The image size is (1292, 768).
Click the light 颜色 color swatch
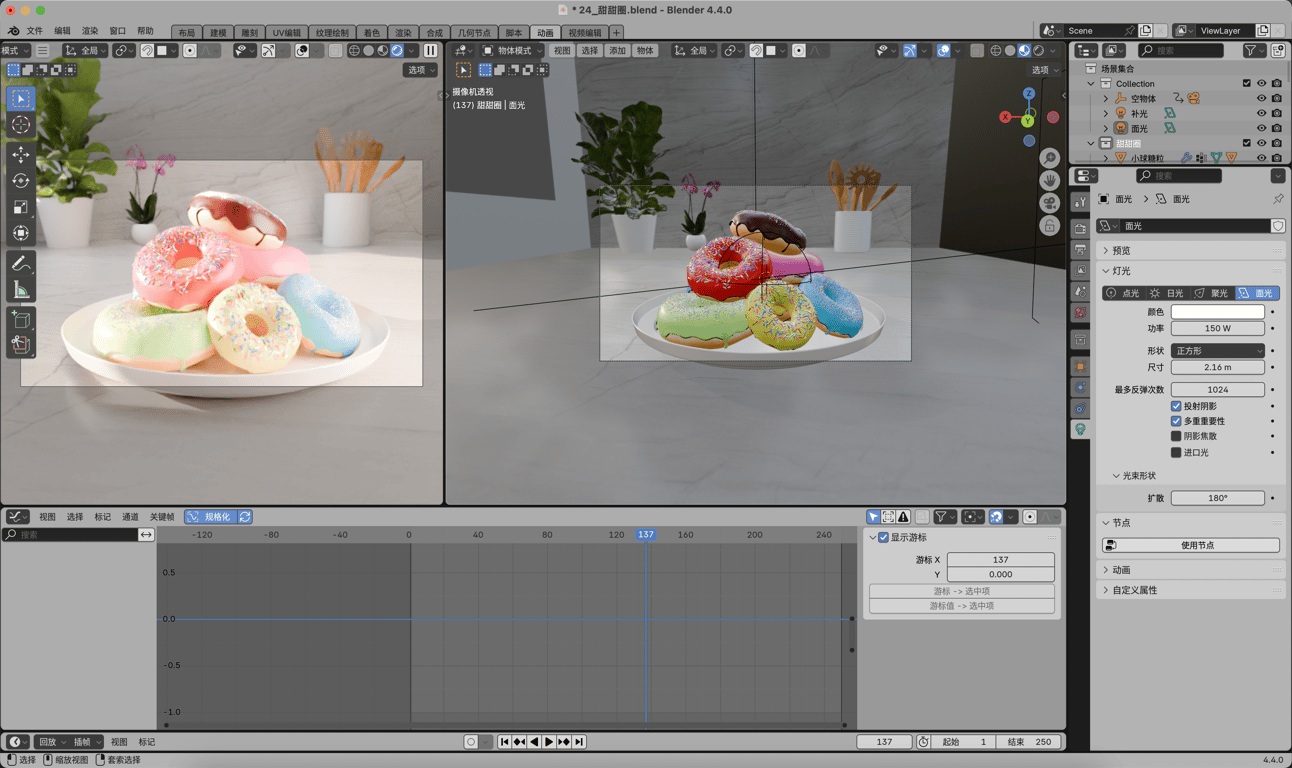[1217, 312]
